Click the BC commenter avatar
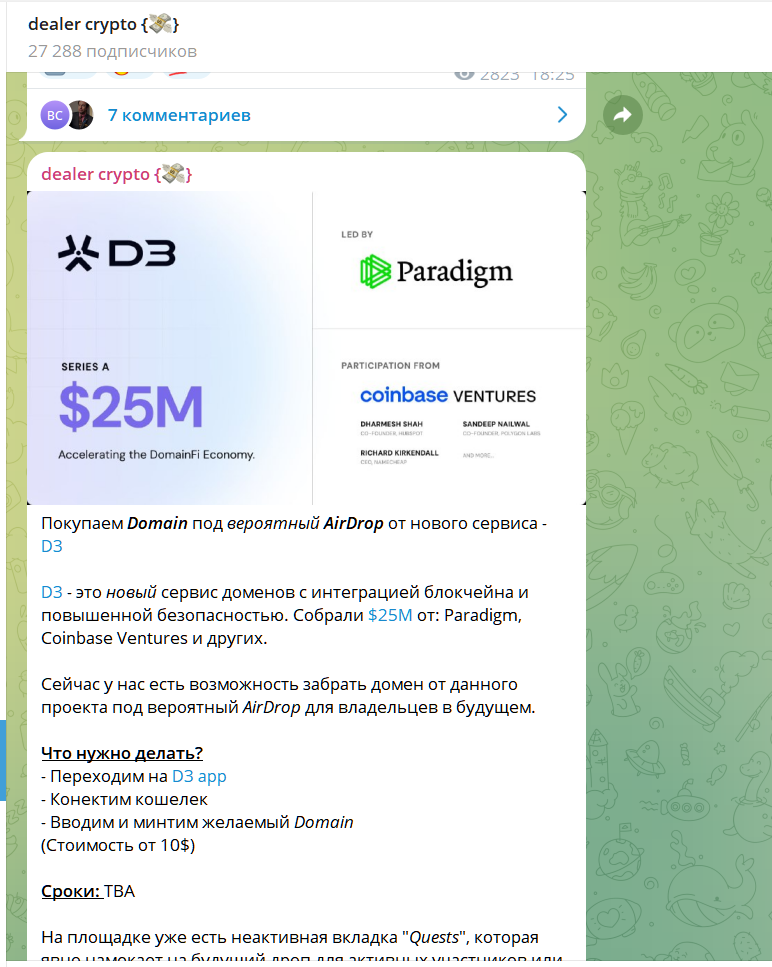 click(53, 115)
